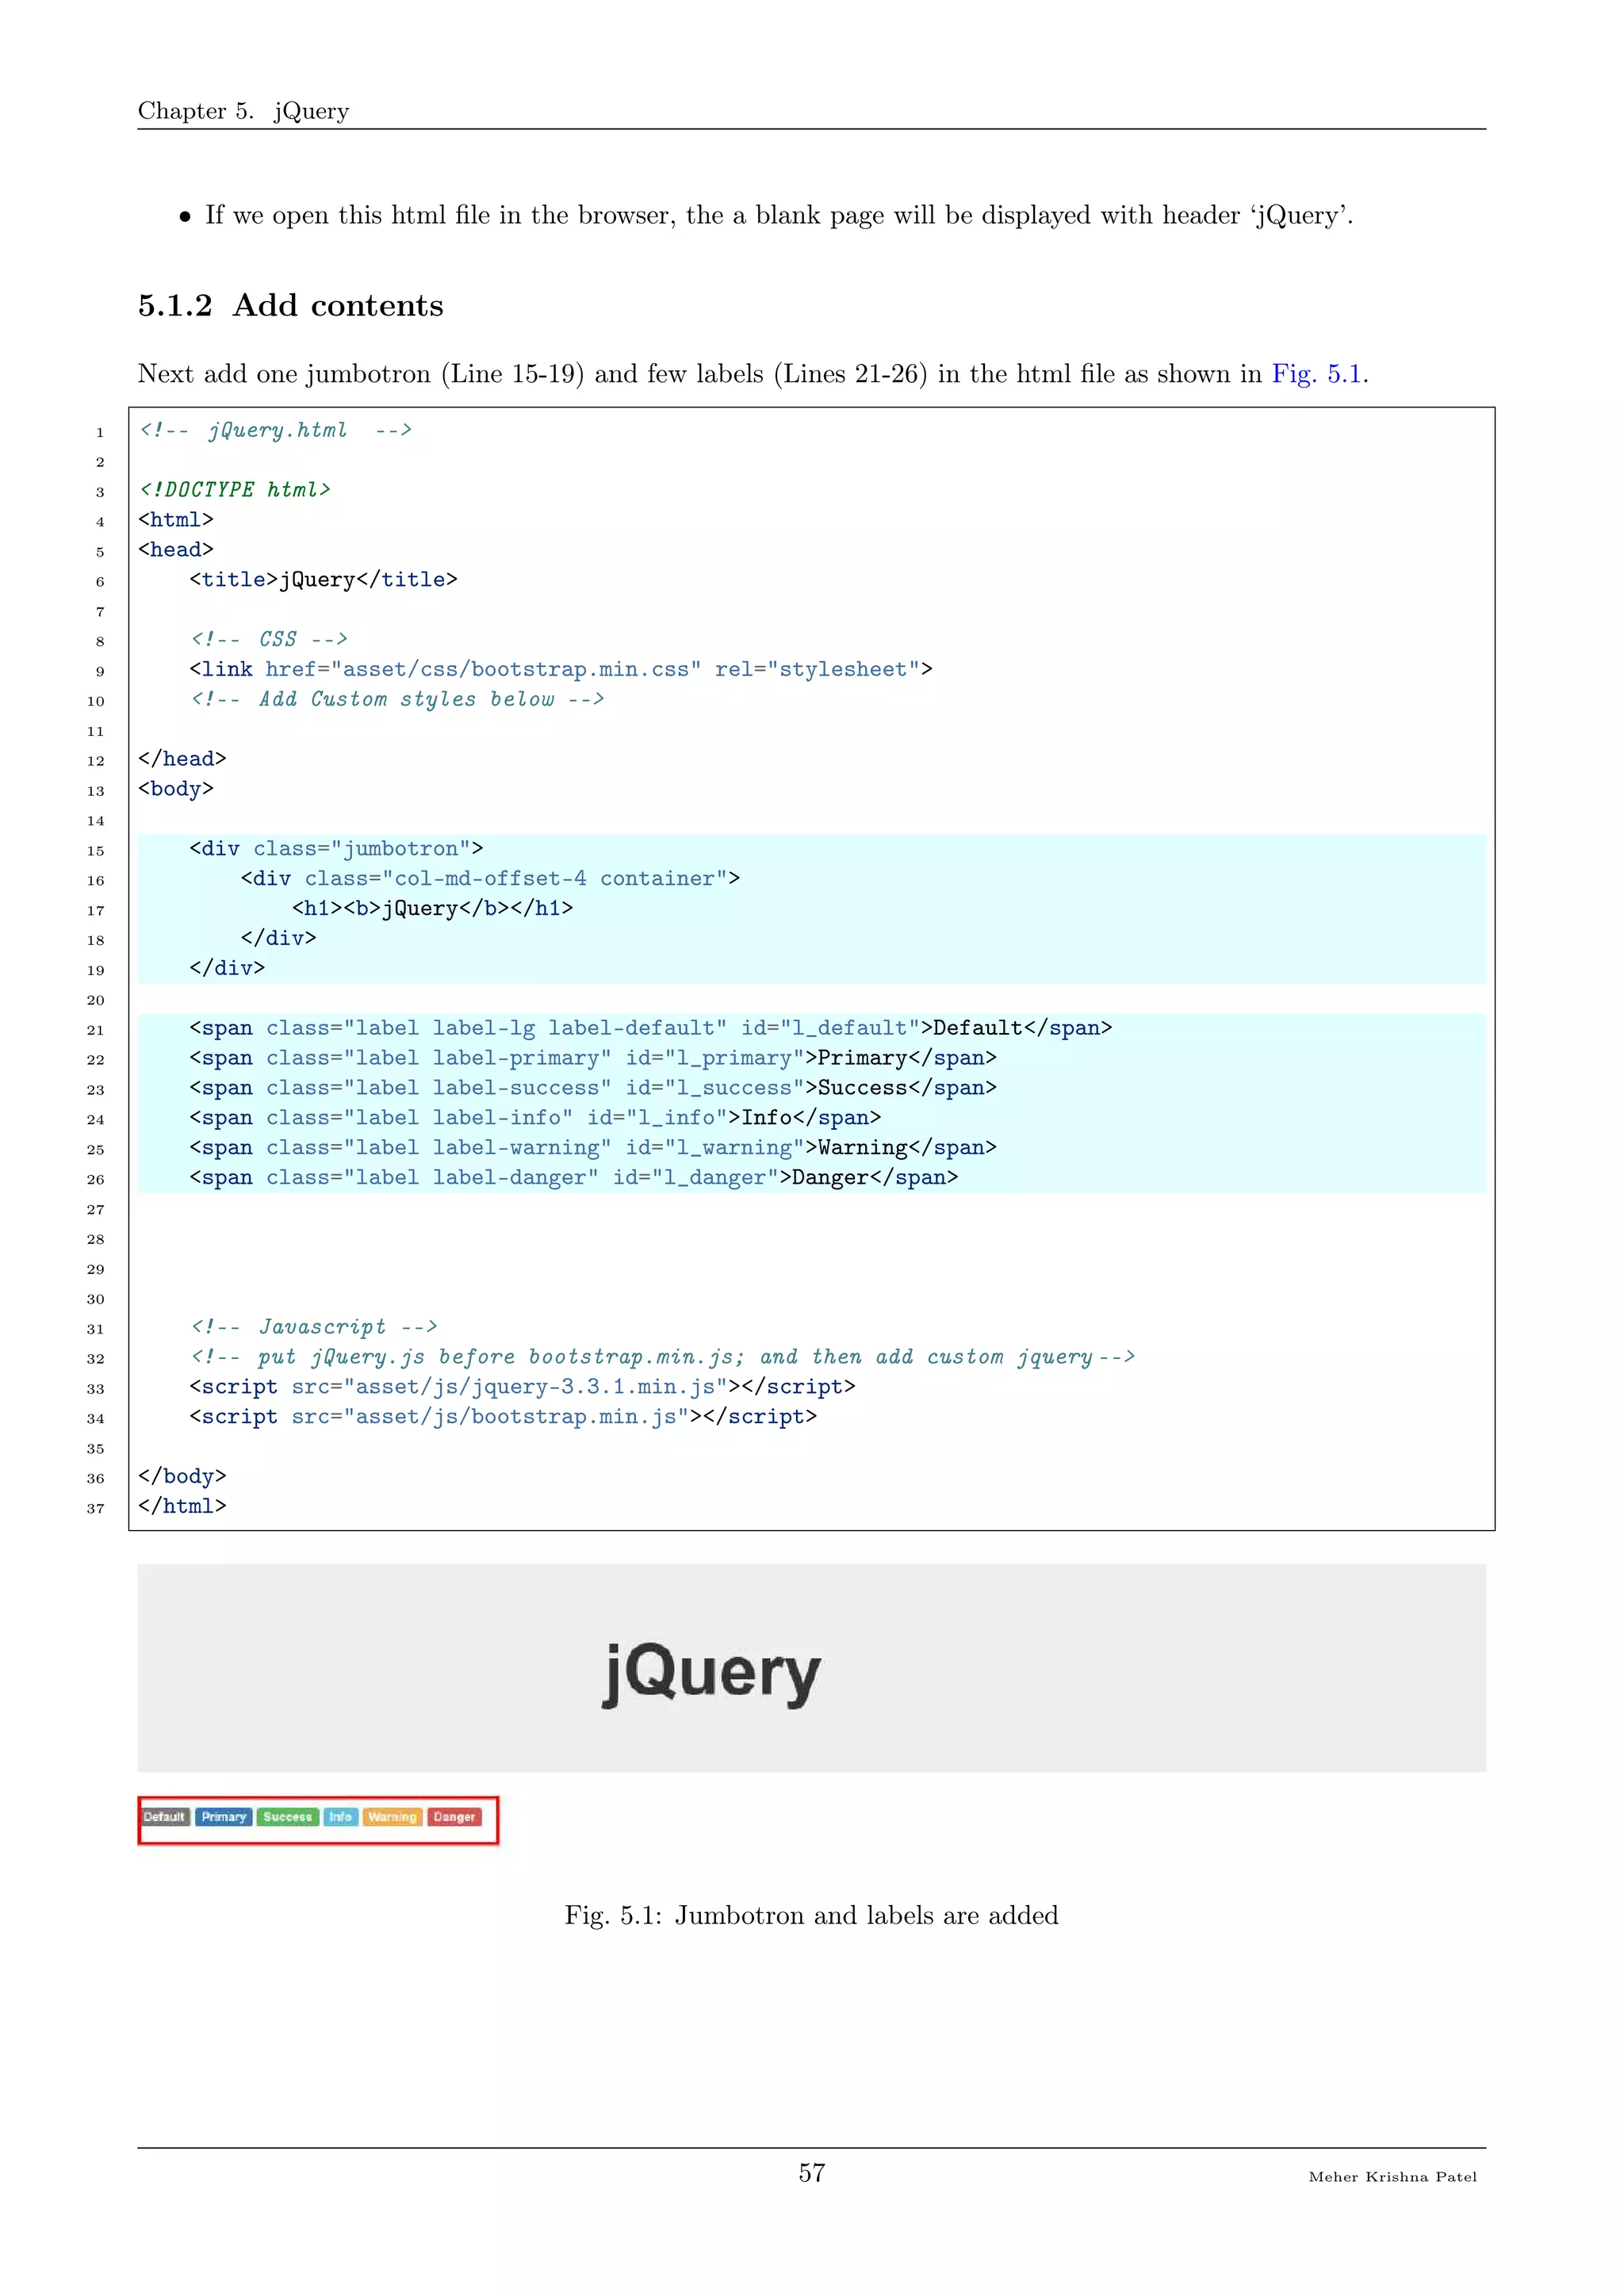
Task: Click the 'Chapter 5. jQuery' page header
Action: point(243,110)
